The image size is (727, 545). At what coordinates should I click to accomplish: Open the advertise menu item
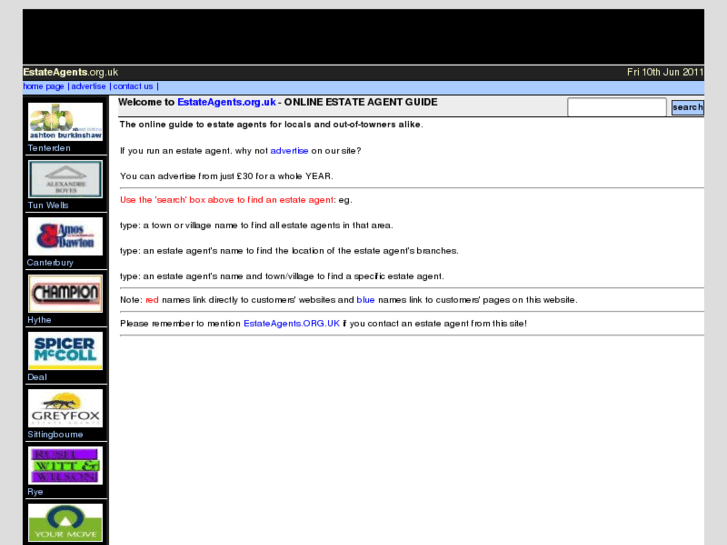89,87
